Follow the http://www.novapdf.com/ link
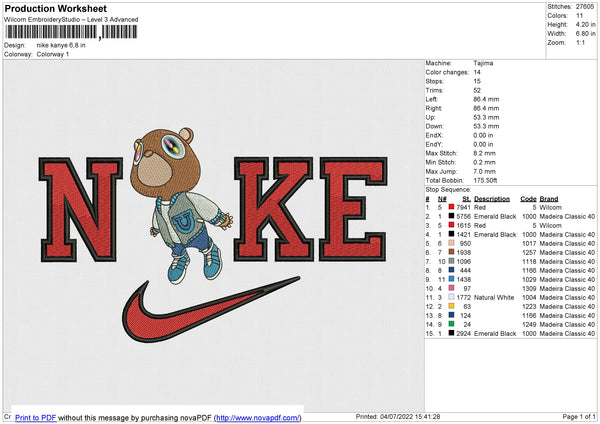This screenshot has width=600, height=424. point(258,417)
